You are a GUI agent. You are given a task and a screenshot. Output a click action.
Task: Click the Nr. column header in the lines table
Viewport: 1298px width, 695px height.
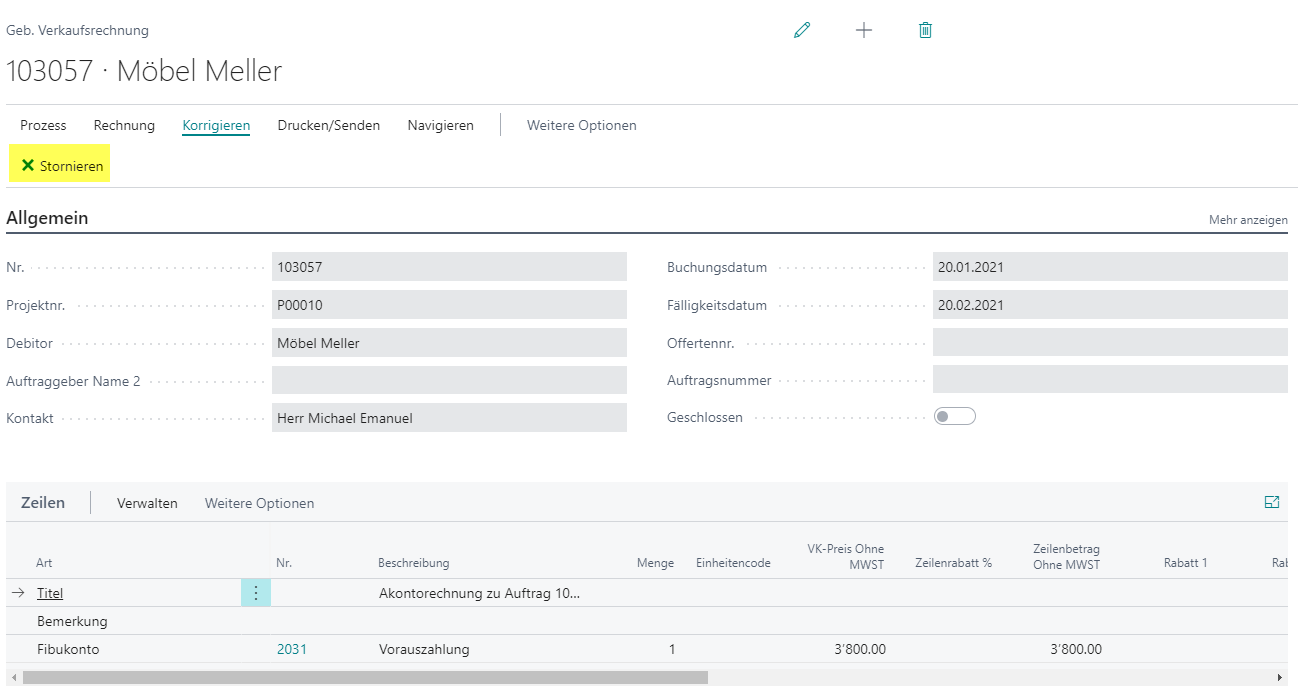coord(284,563)
